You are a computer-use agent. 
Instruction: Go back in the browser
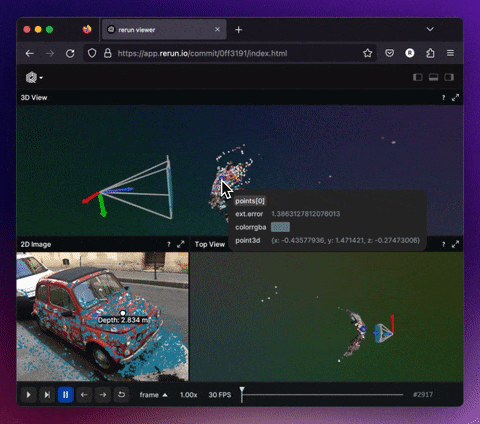tap(30, 53)
